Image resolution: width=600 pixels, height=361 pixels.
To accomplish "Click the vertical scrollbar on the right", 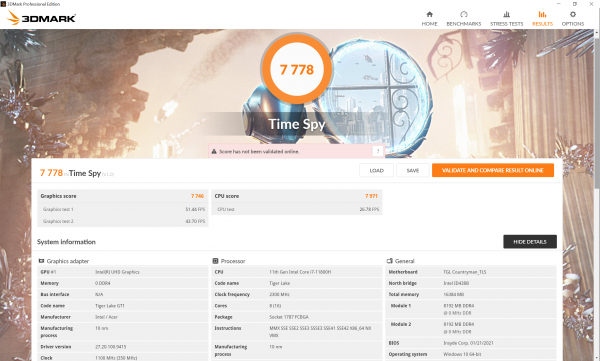I will [597, 111].
